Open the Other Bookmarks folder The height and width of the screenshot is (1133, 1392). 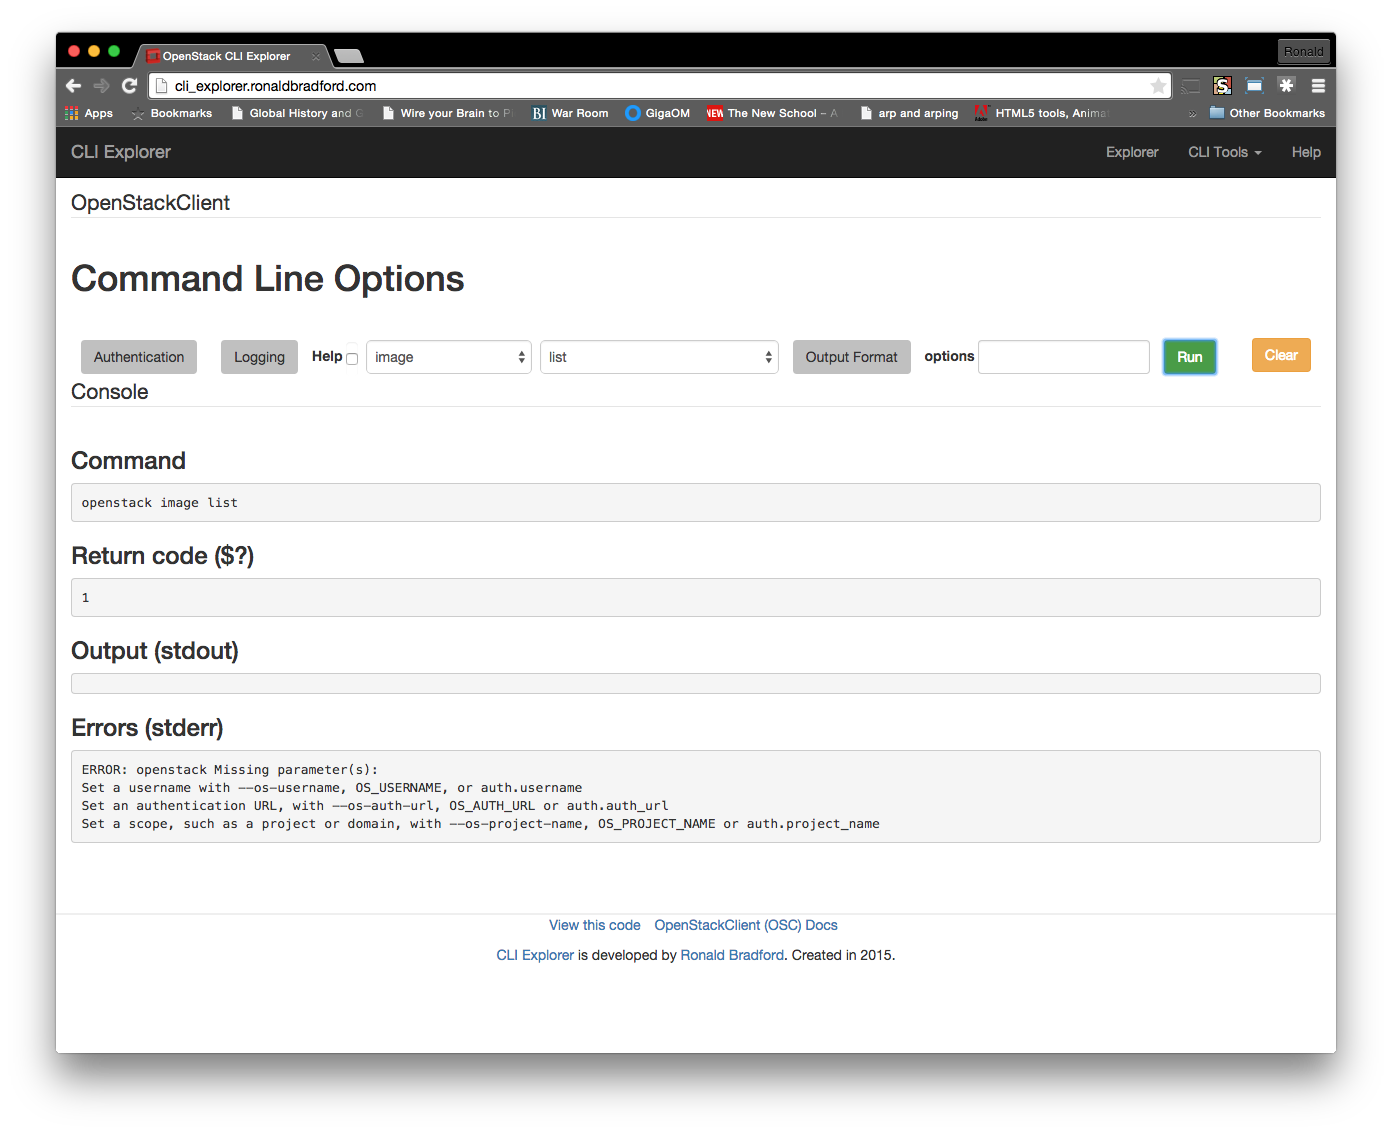1267,113
